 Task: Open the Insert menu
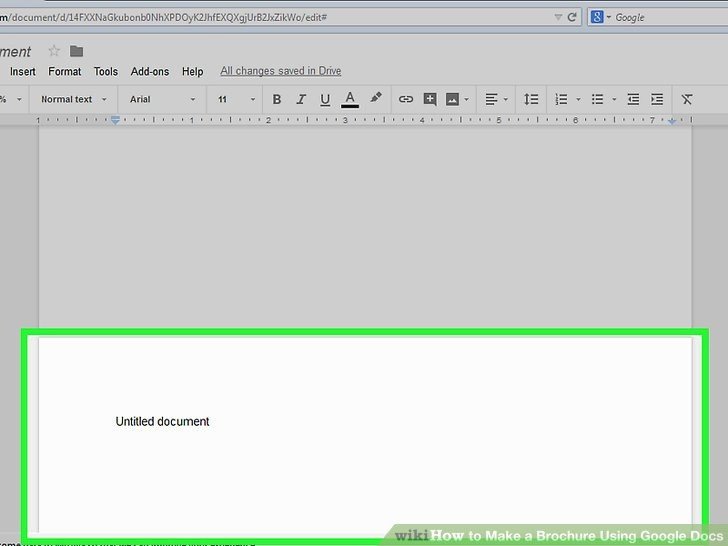[23, 72]
